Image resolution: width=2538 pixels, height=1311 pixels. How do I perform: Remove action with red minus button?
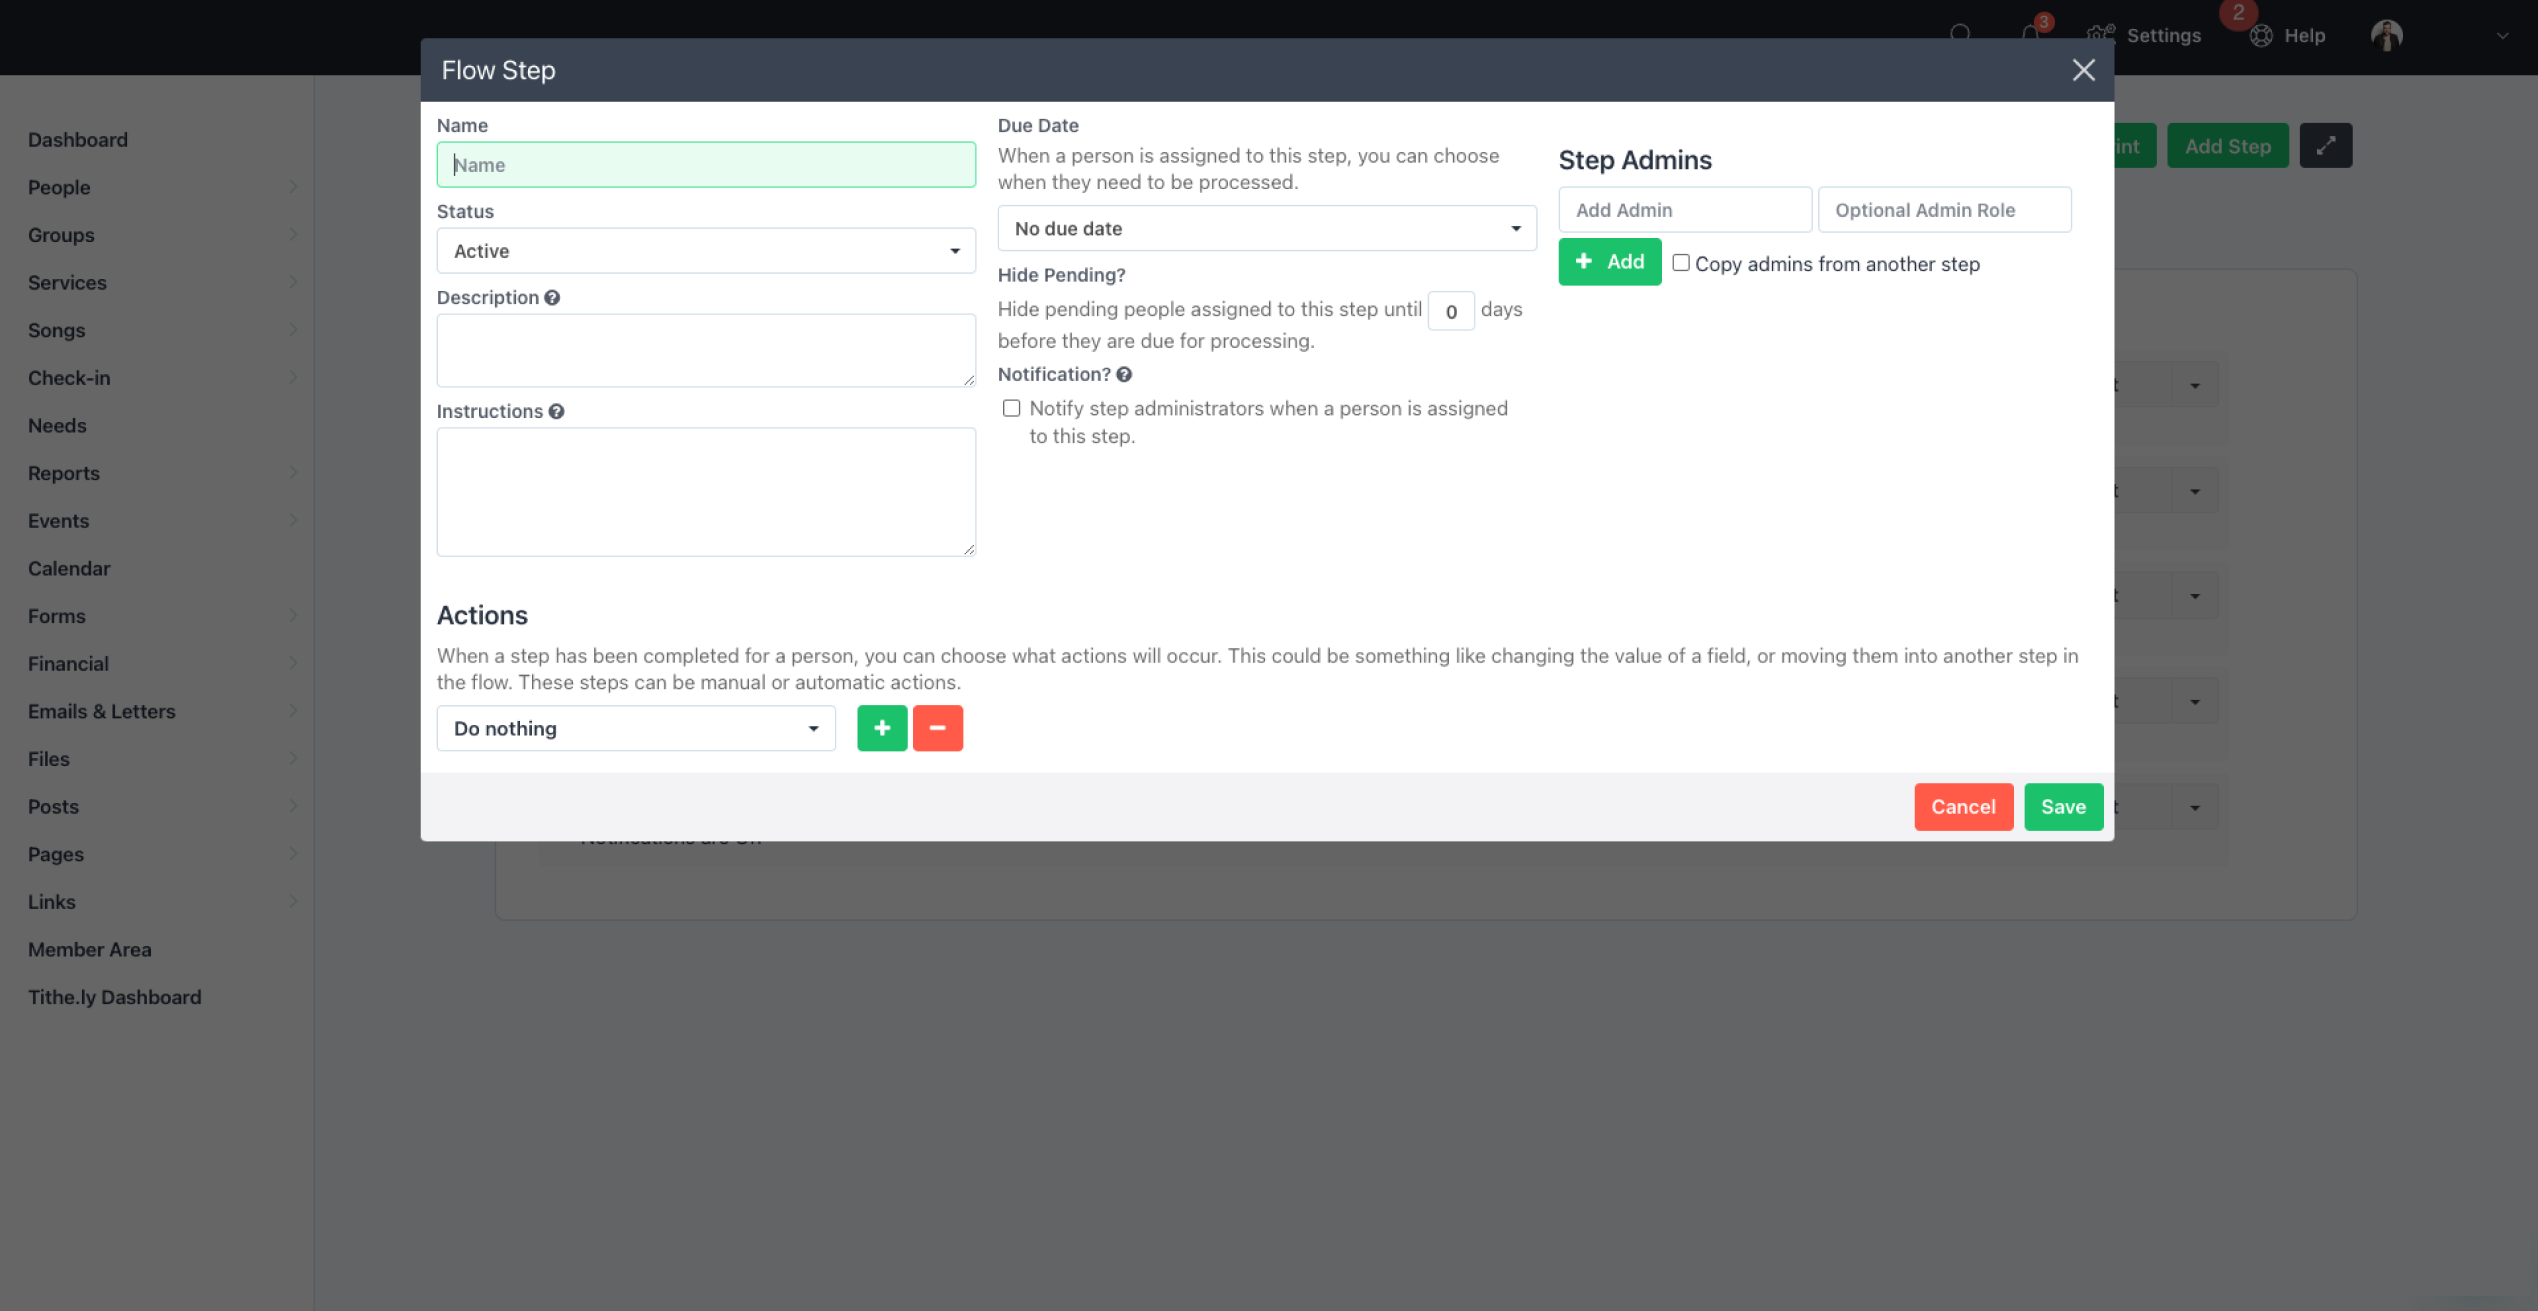[x=938, y=728]
